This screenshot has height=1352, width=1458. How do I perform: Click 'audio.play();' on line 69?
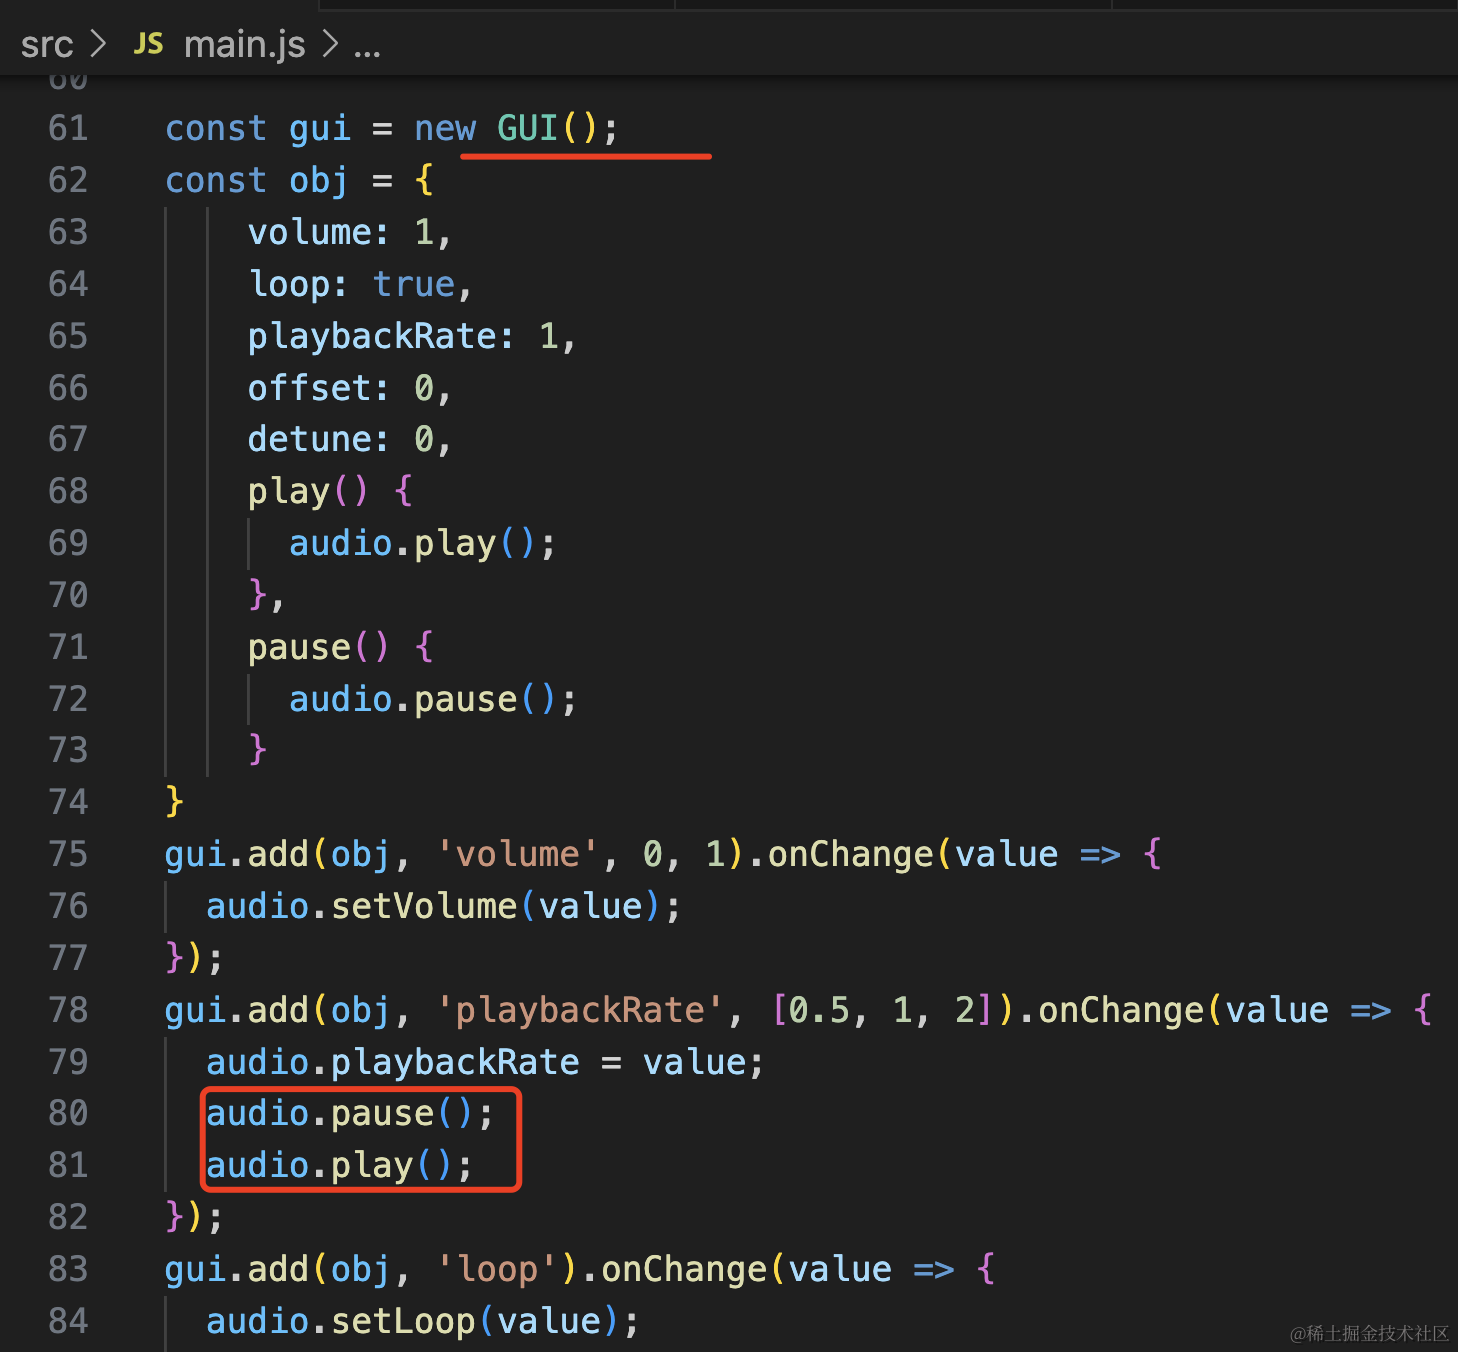(422, 543)
